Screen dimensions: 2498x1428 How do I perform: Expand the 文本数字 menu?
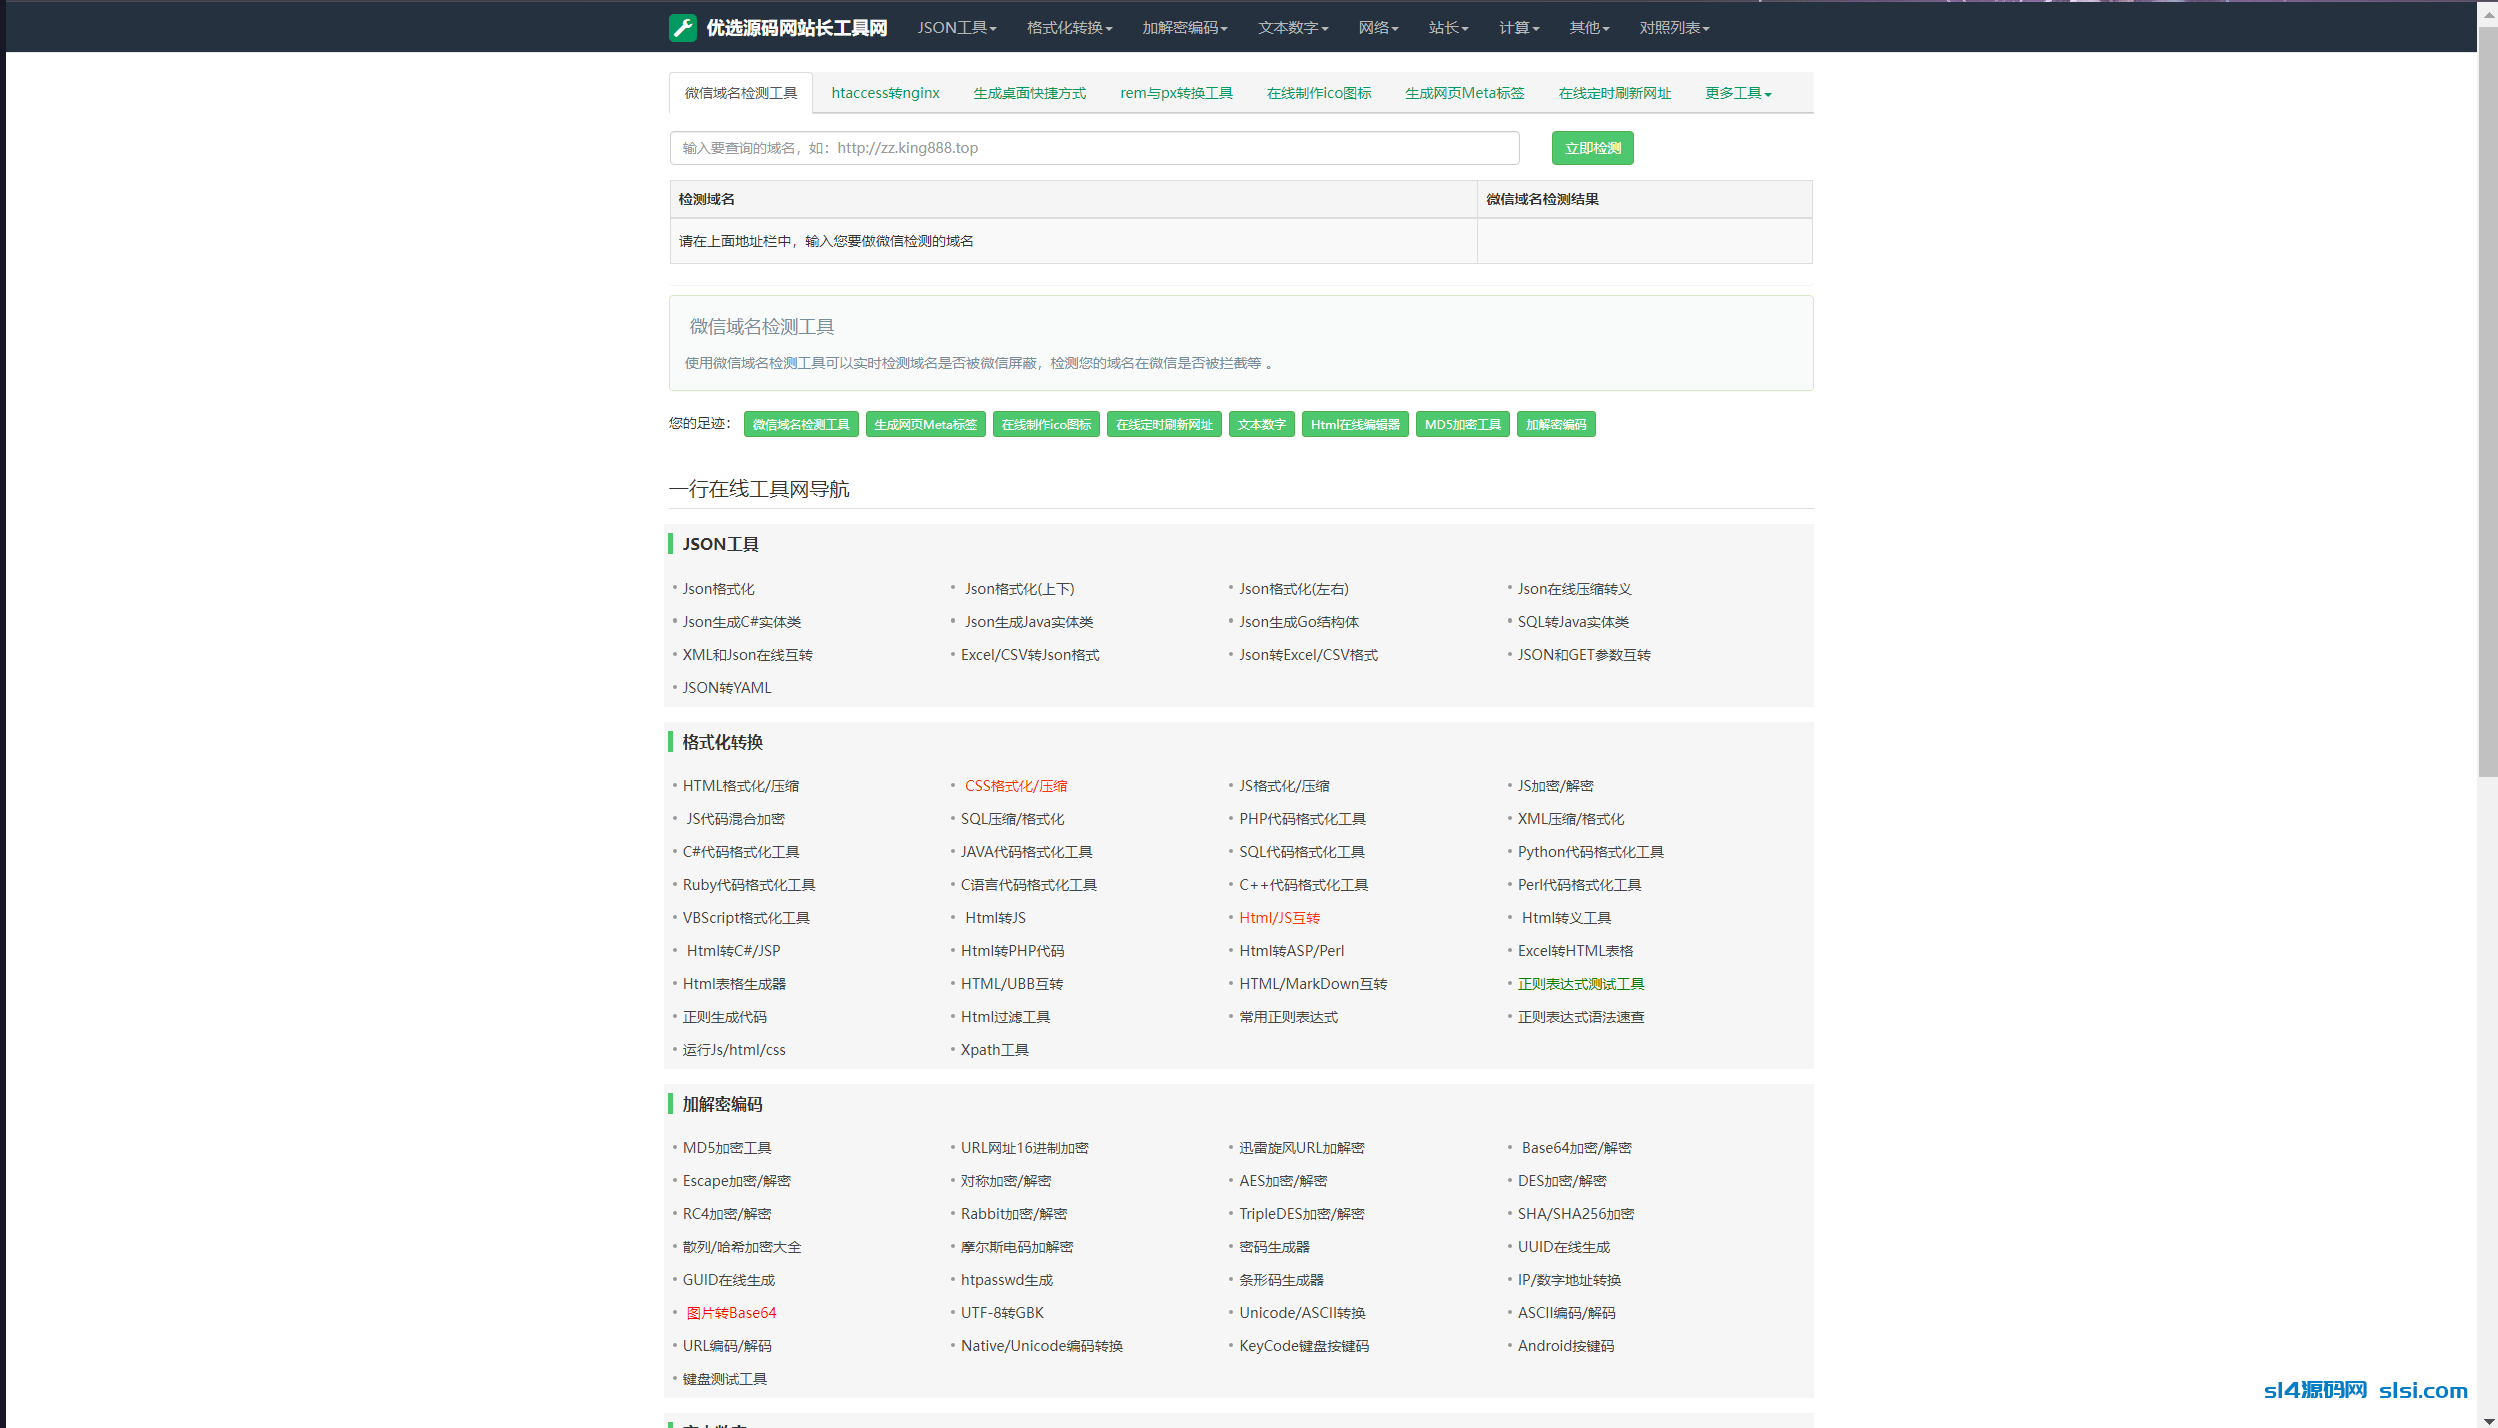1293,28
